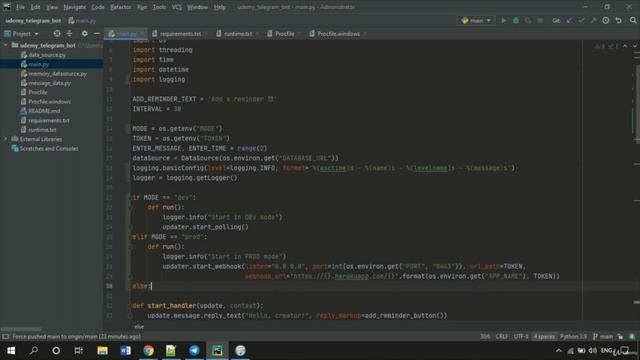The image size is (640, 360).
Task: Switch to the runtime.txt editor tab
Action: (x=237, y=34)
